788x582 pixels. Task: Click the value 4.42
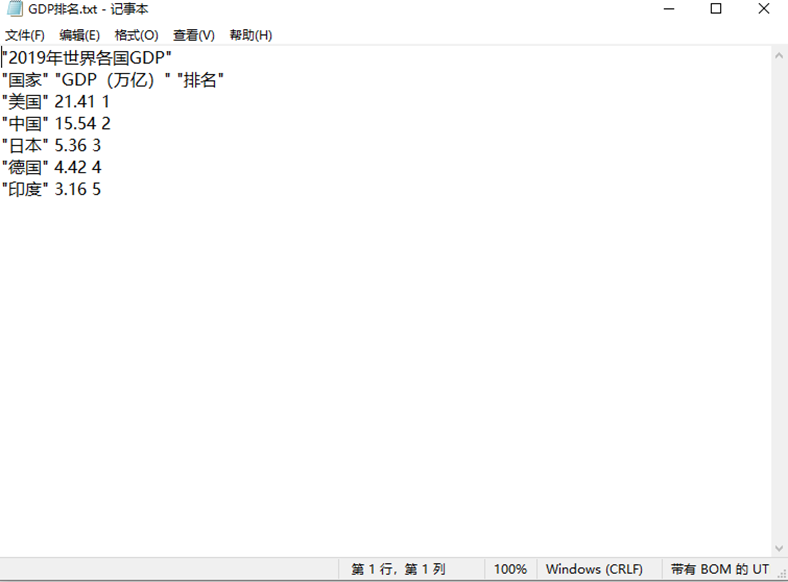point(70,167)
